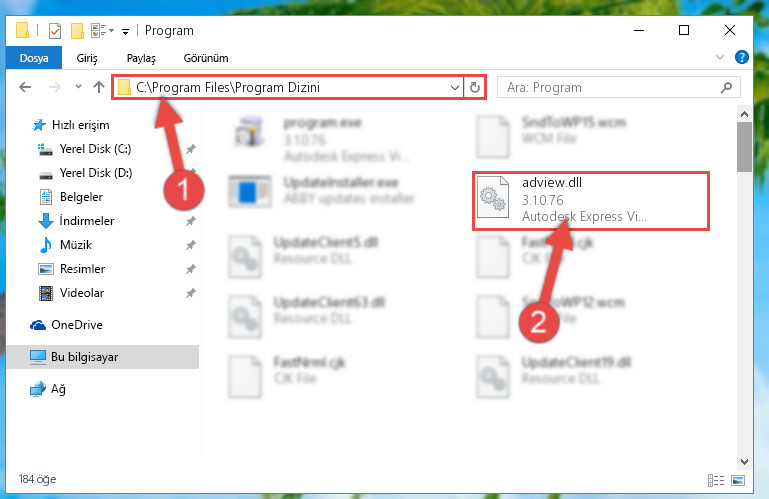
Task: Unpin İndirmeler using its pin icon
Action: [191, 221]
